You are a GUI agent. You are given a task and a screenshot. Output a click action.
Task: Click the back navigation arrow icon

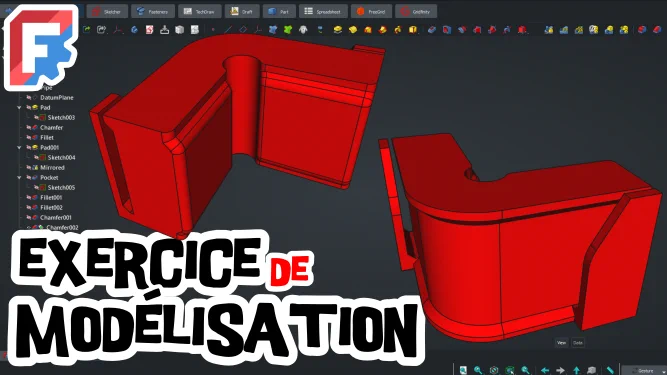point(544,370)
